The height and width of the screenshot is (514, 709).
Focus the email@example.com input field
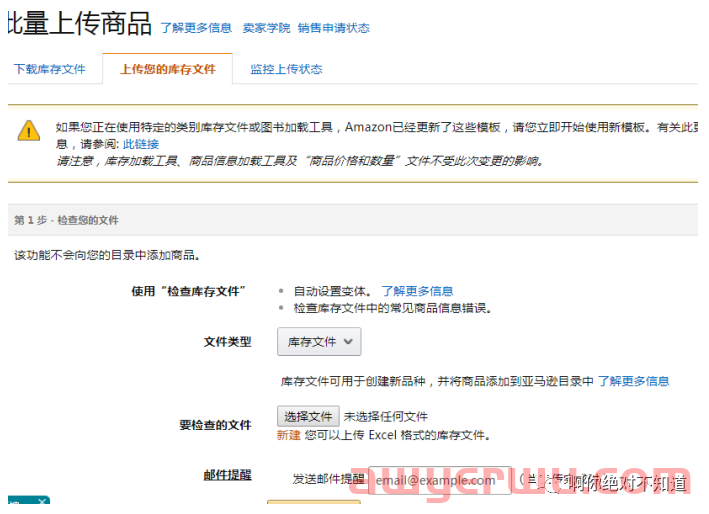coord(440,480)
